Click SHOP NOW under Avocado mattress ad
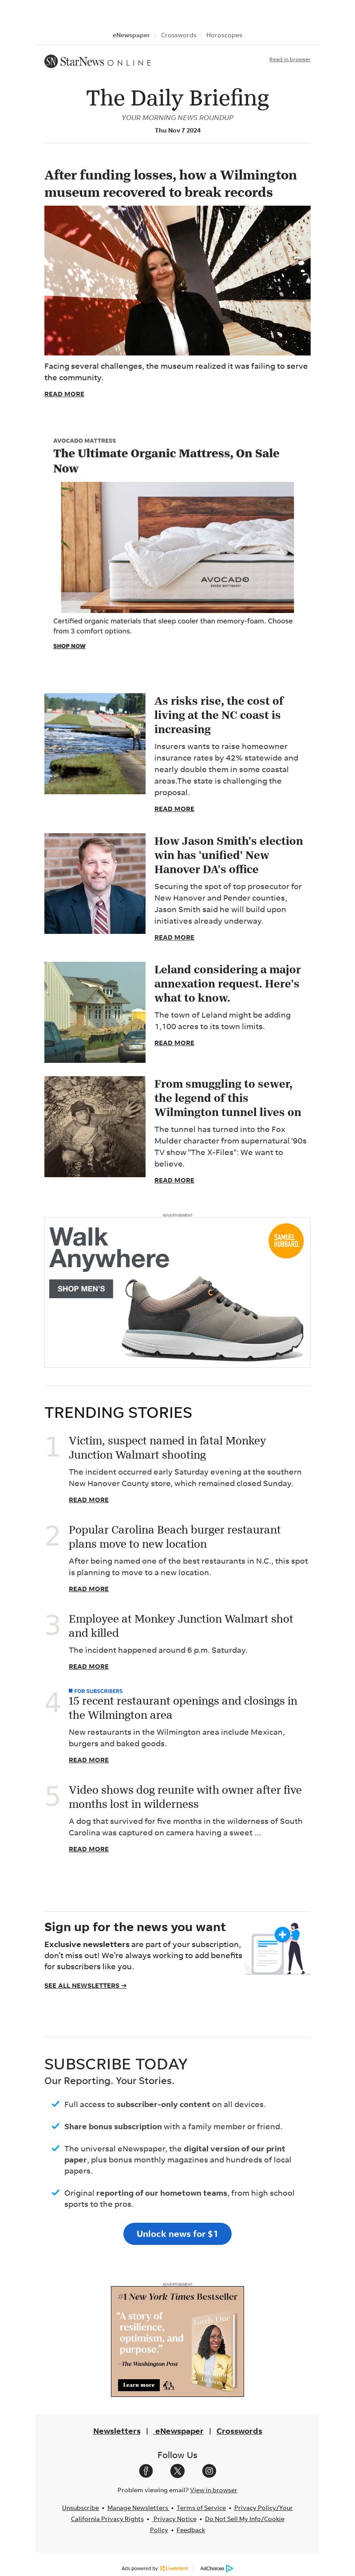The height and width of the screenshot is (2576, 355). 69,646
